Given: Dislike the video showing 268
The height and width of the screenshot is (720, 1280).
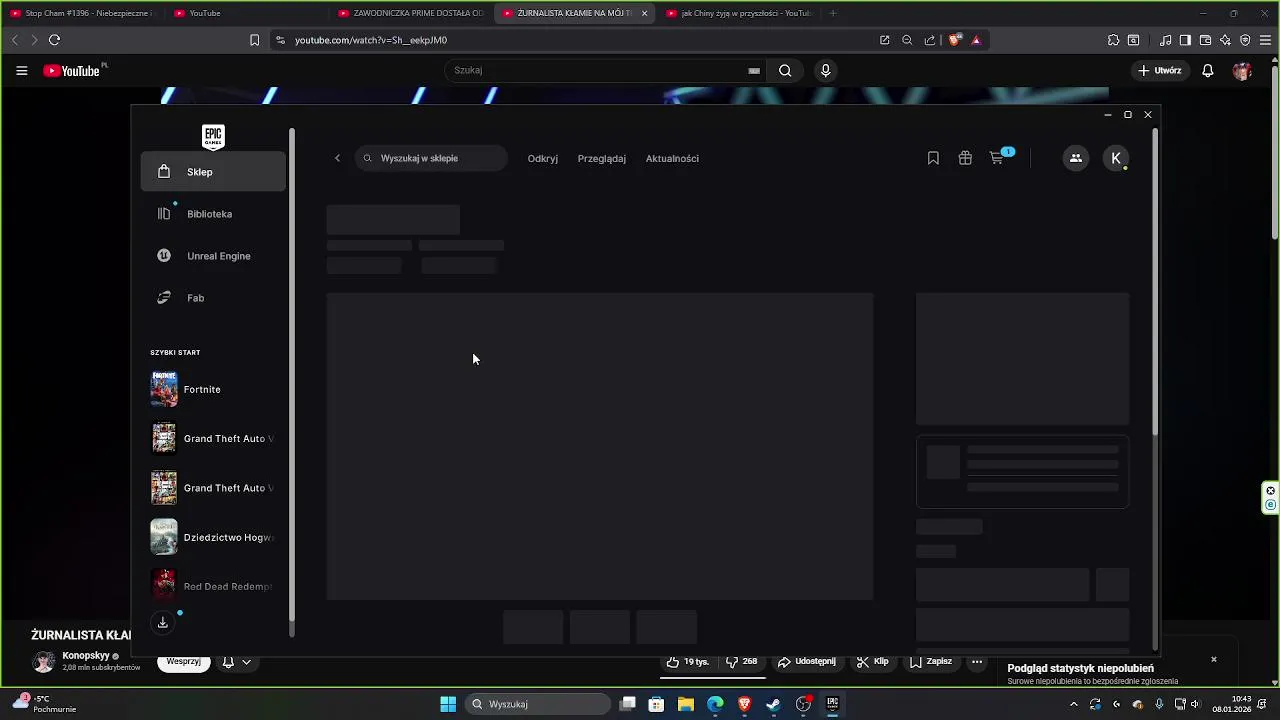Looking at the screenshot, I should (x=743, y=662).
